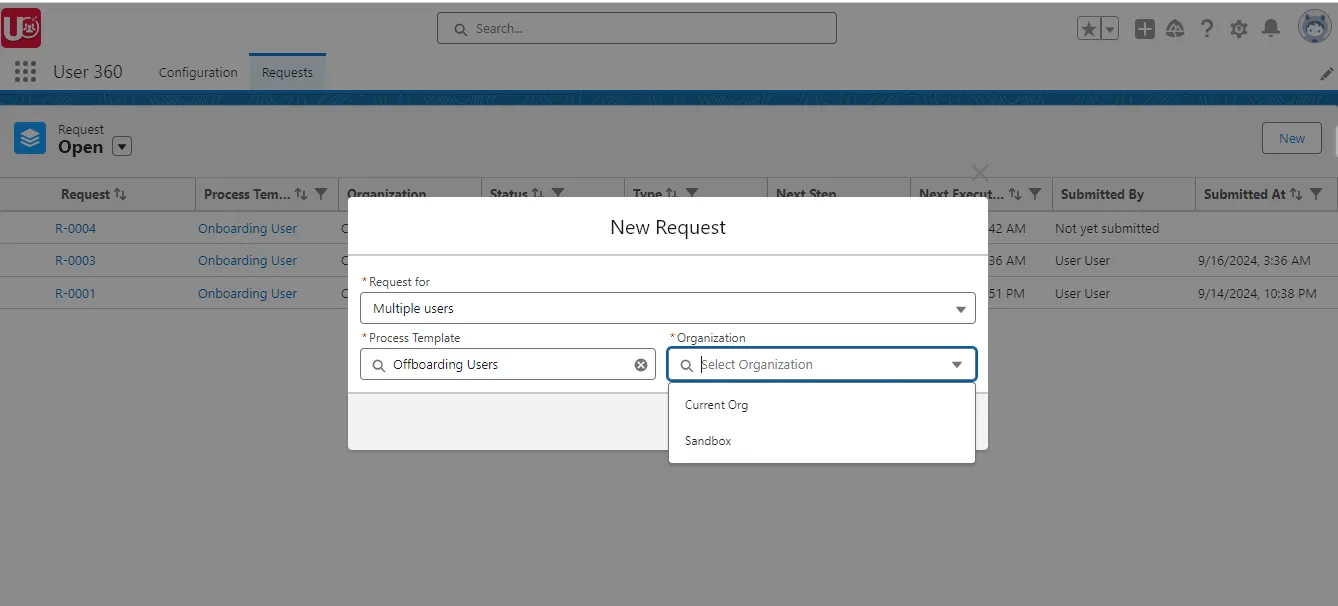Open Salesforce Setup gear icon
Viewport: 1338px width, 606px height.
tap(1239, 28)
